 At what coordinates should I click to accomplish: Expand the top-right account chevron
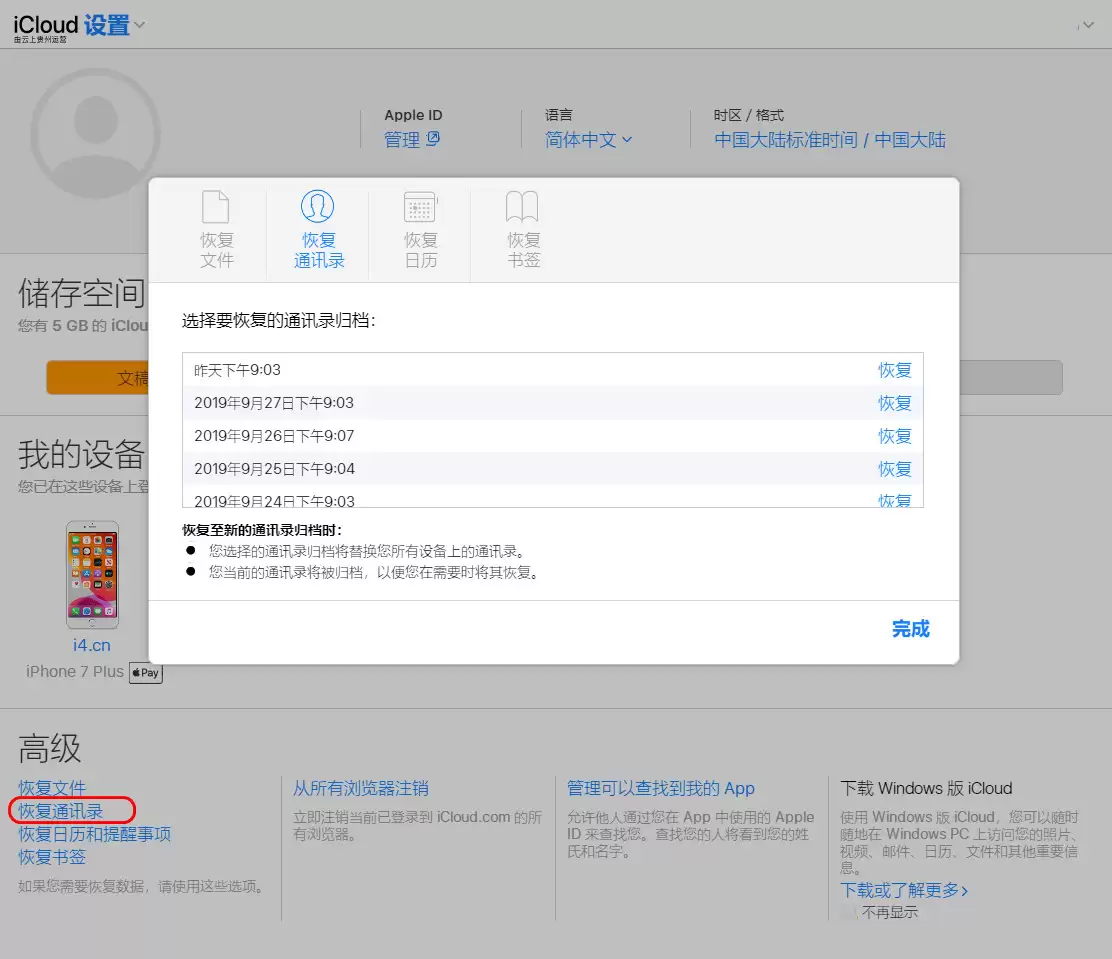click(1088, 26)
